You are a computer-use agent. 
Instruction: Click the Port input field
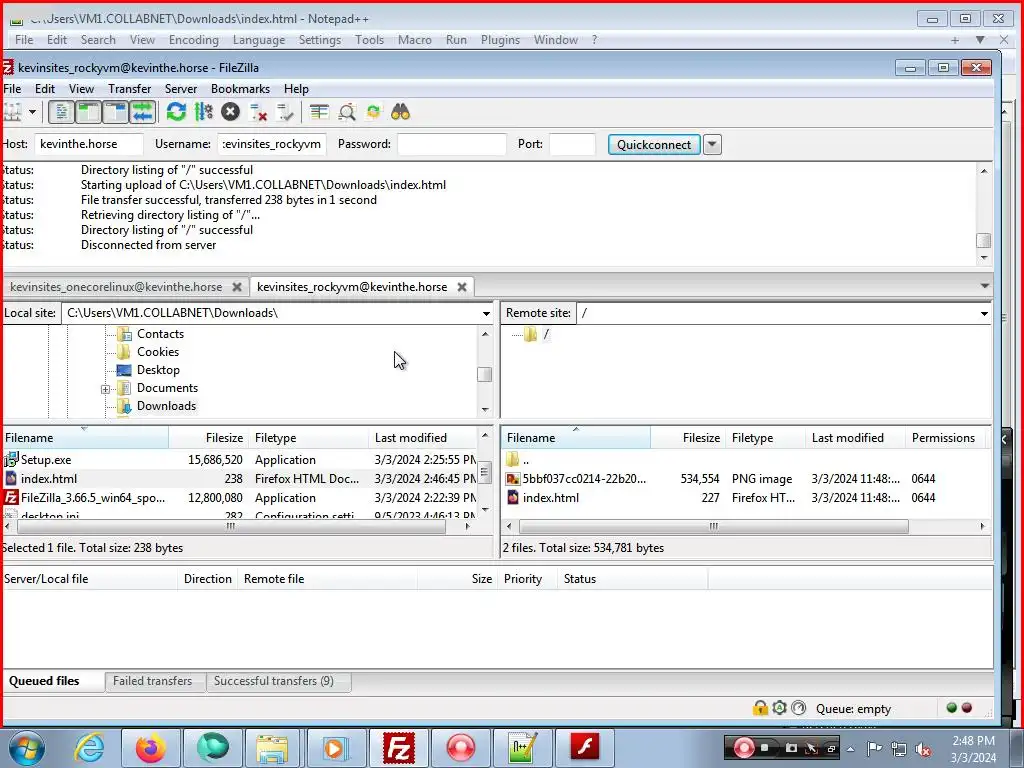click(572, 144)
